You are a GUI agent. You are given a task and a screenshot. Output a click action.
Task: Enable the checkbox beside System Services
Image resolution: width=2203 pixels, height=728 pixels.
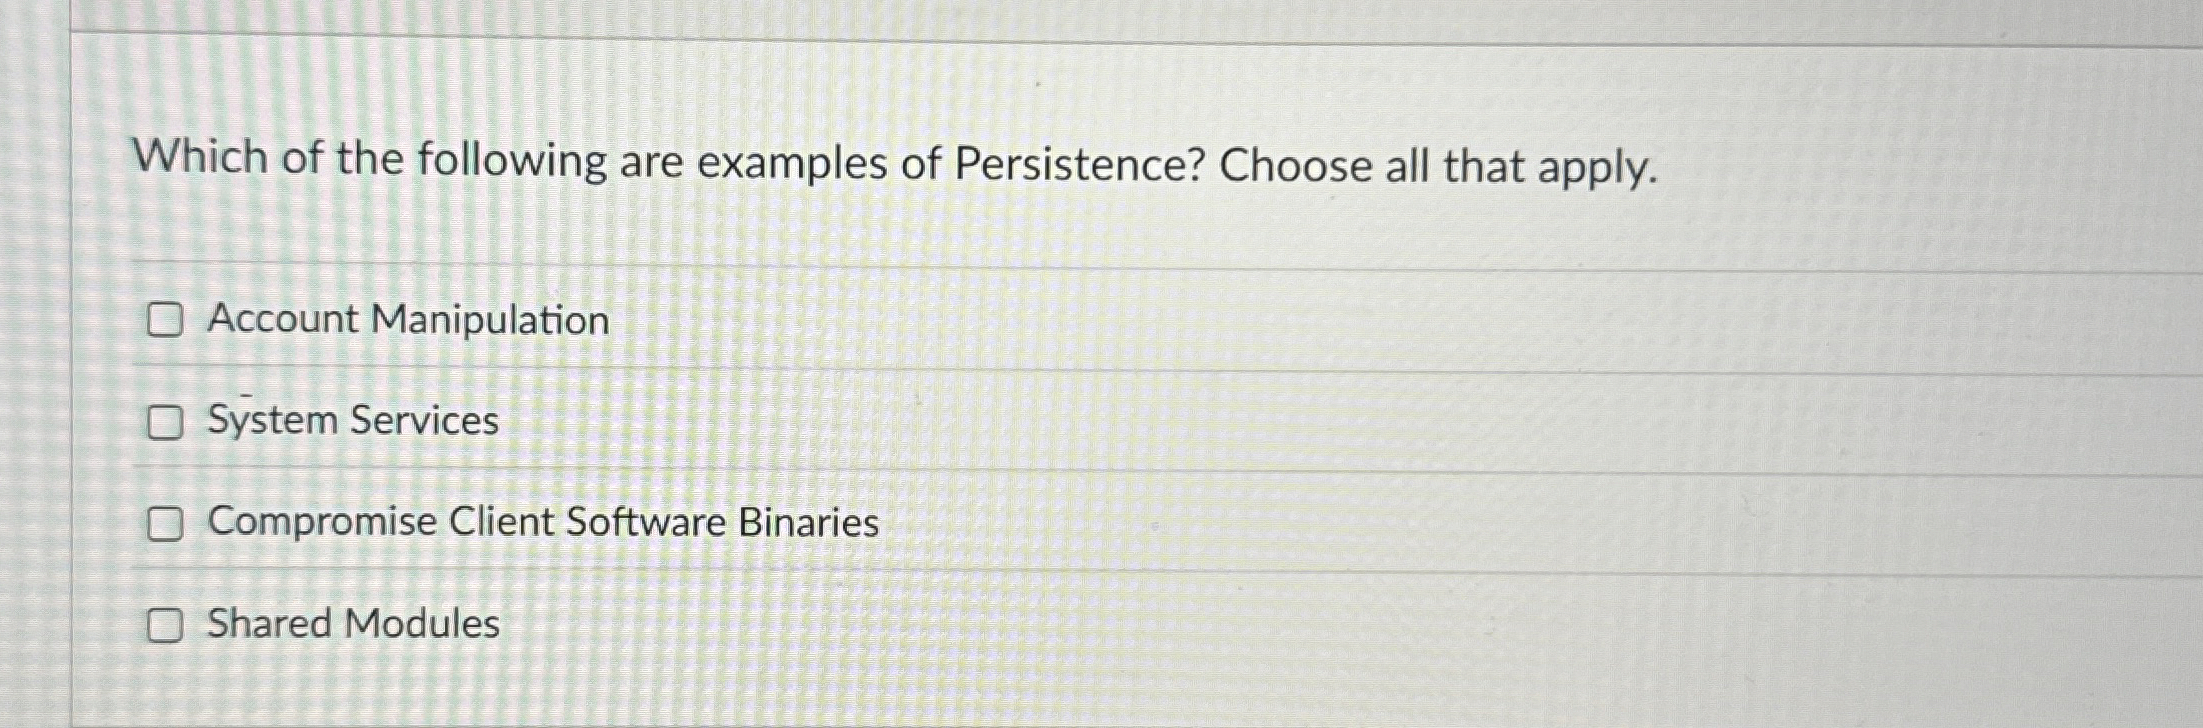166,423
